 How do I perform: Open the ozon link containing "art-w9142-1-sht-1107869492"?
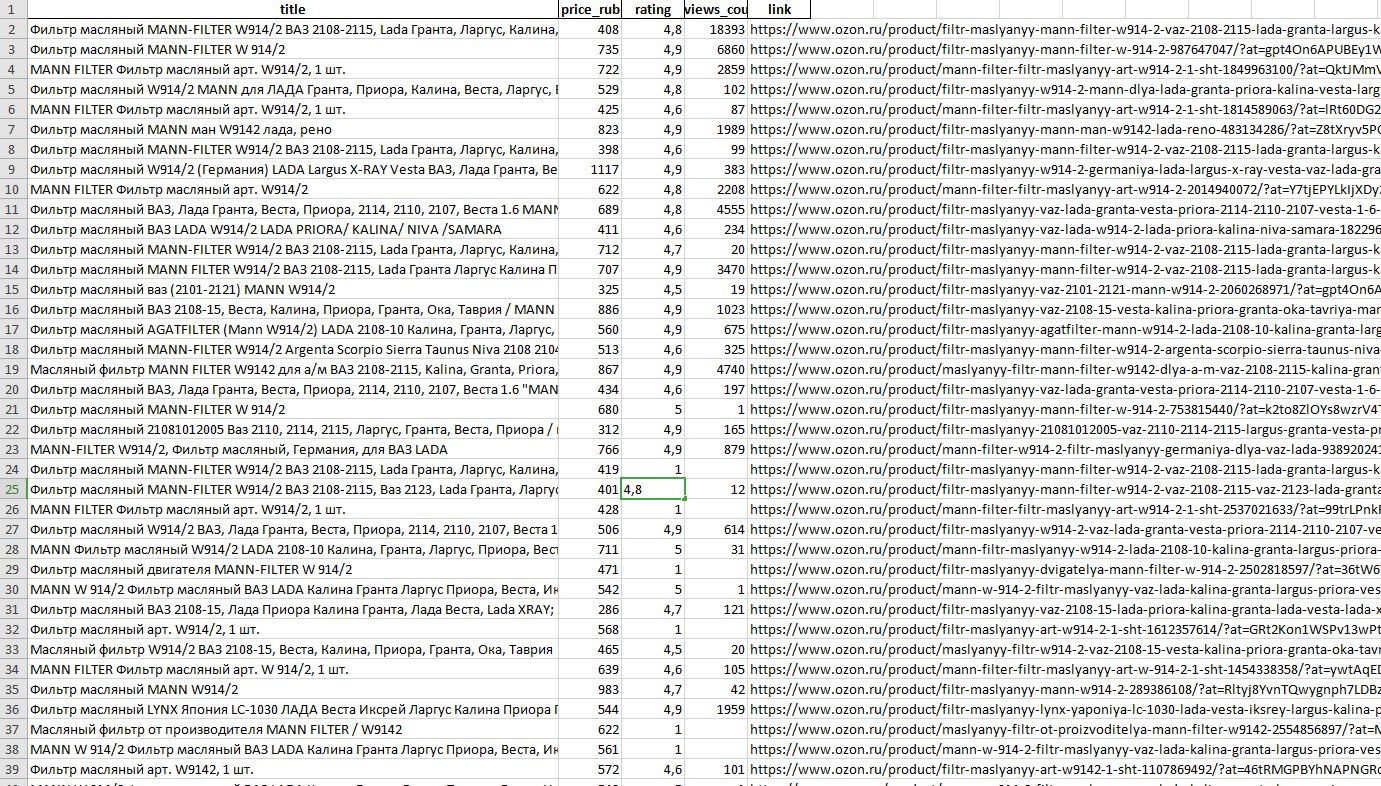[1065, 769]
